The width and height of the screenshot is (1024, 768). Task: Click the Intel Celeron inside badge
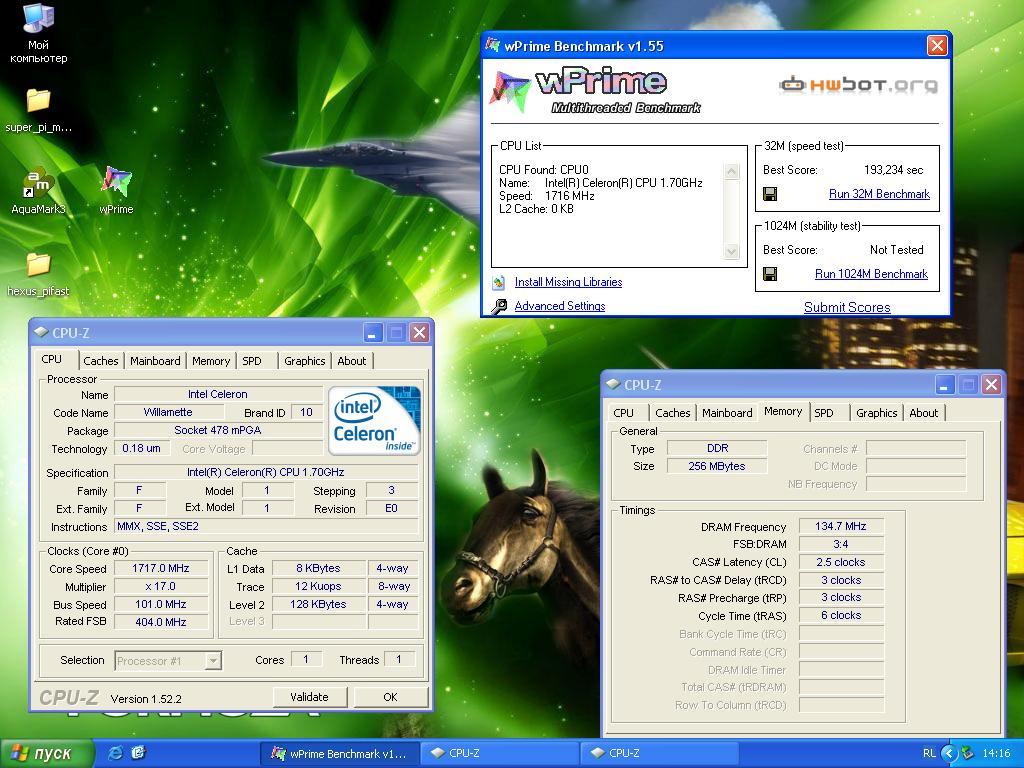374,421
